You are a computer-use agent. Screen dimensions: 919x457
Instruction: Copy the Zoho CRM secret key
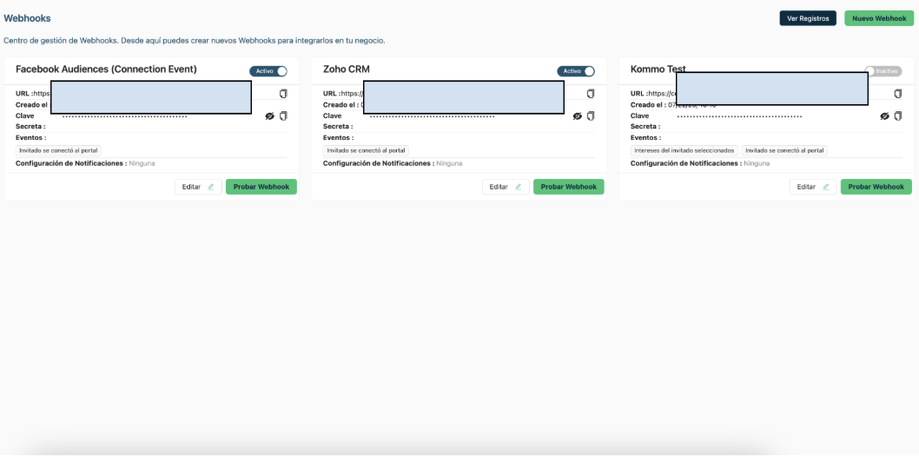pos(590,116)
